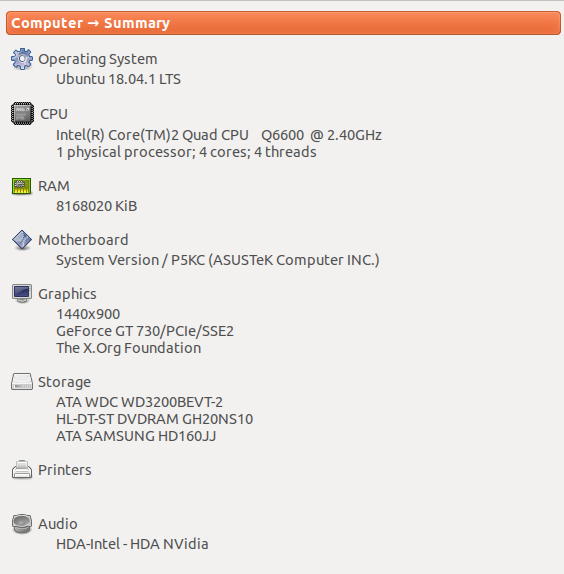Click the Computer → Summary header bar

click(x=283, y=23)
